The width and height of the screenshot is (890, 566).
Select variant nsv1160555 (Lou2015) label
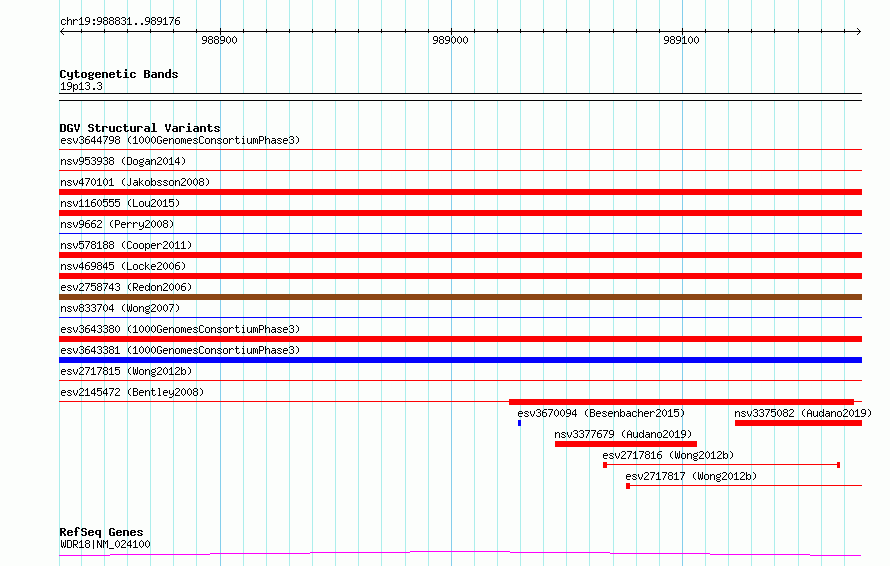point(120,203)
